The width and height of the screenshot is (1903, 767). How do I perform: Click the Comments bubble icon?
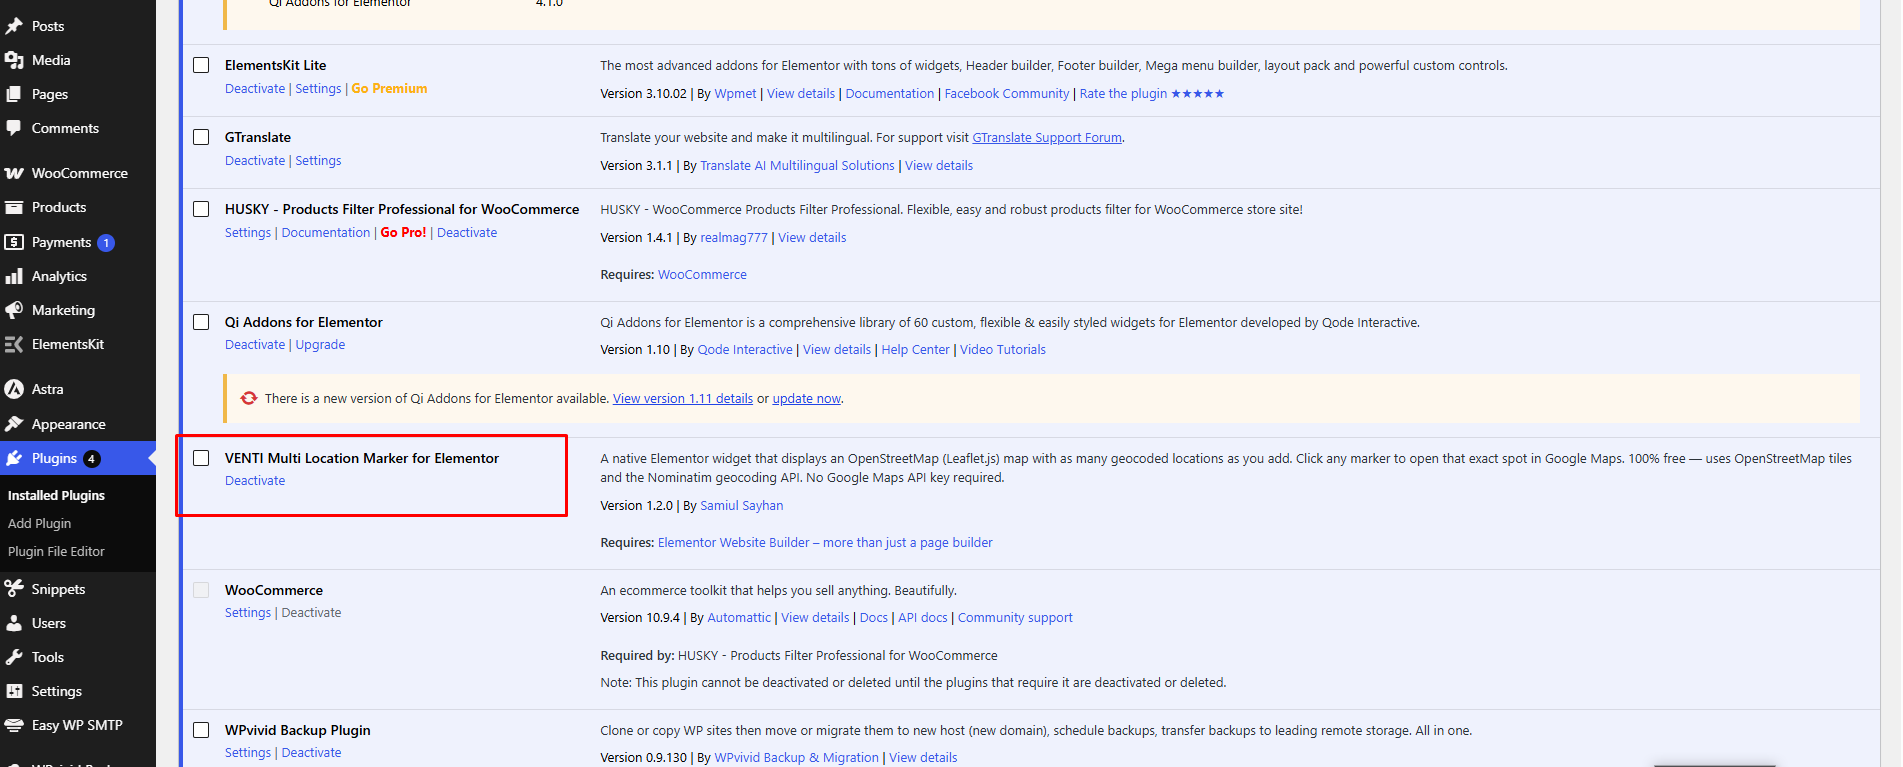14,128
